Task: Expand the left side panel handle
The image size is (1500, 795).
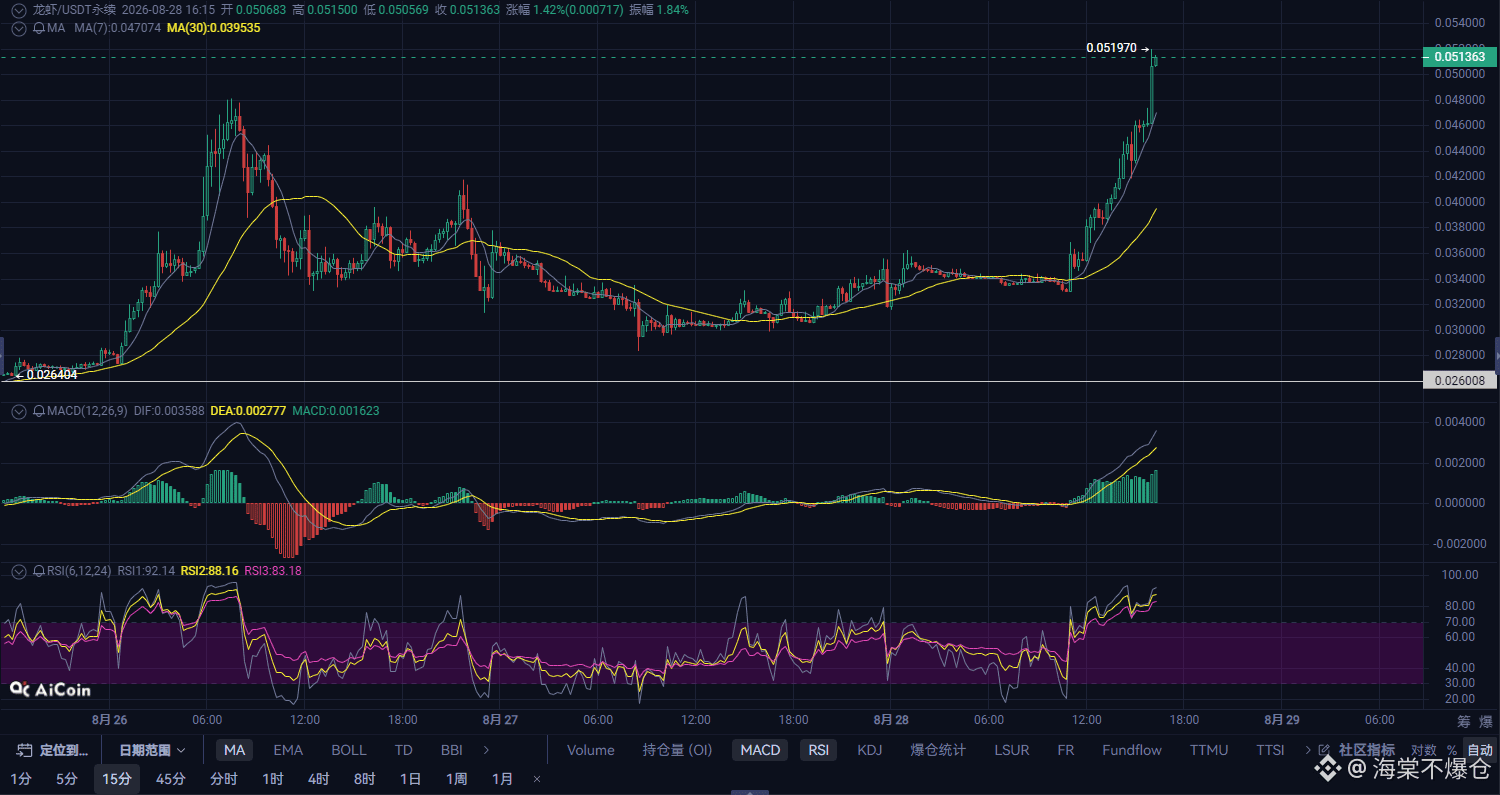Action: [x=2, y=355]
